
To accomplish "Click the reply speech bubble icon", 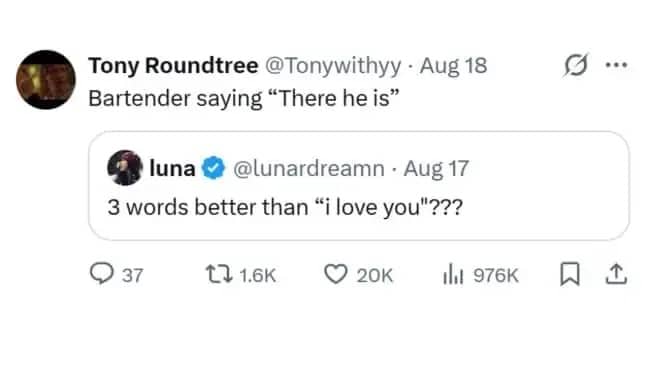I will coord(102,274).
